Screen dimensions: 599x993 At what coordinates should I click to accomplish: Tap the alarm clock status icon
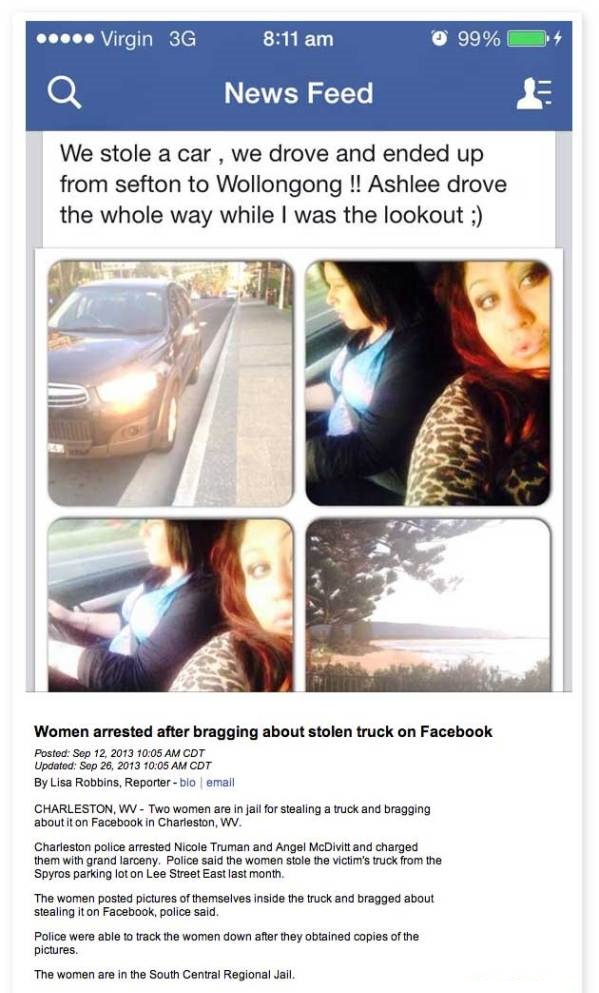tap(439, 39)
